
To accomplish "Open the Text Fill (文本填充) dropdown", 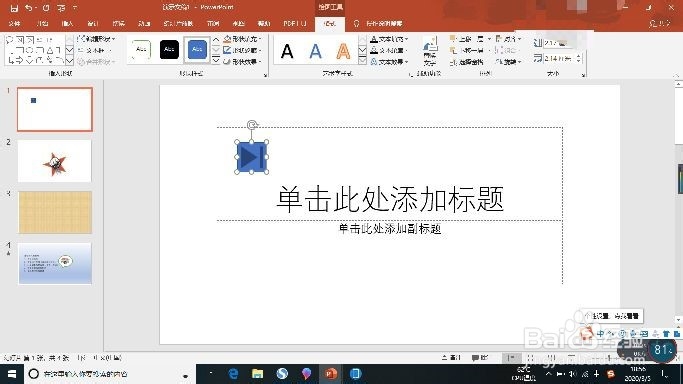I will pos(389,39).
